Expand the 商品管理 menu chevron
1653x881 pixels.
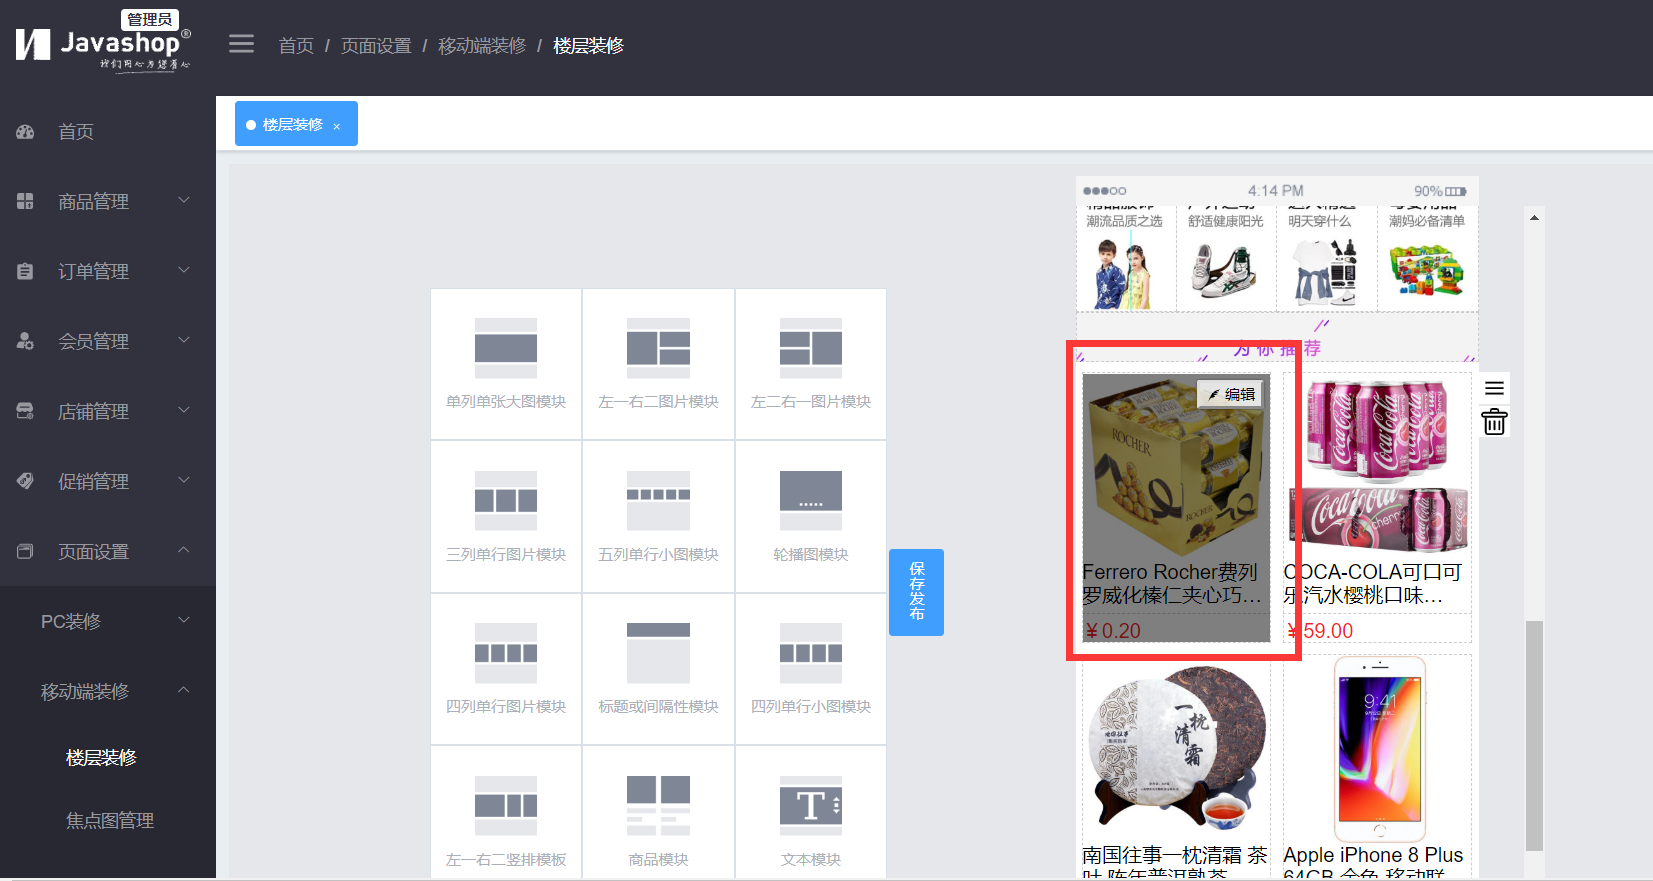click(184, 200)
